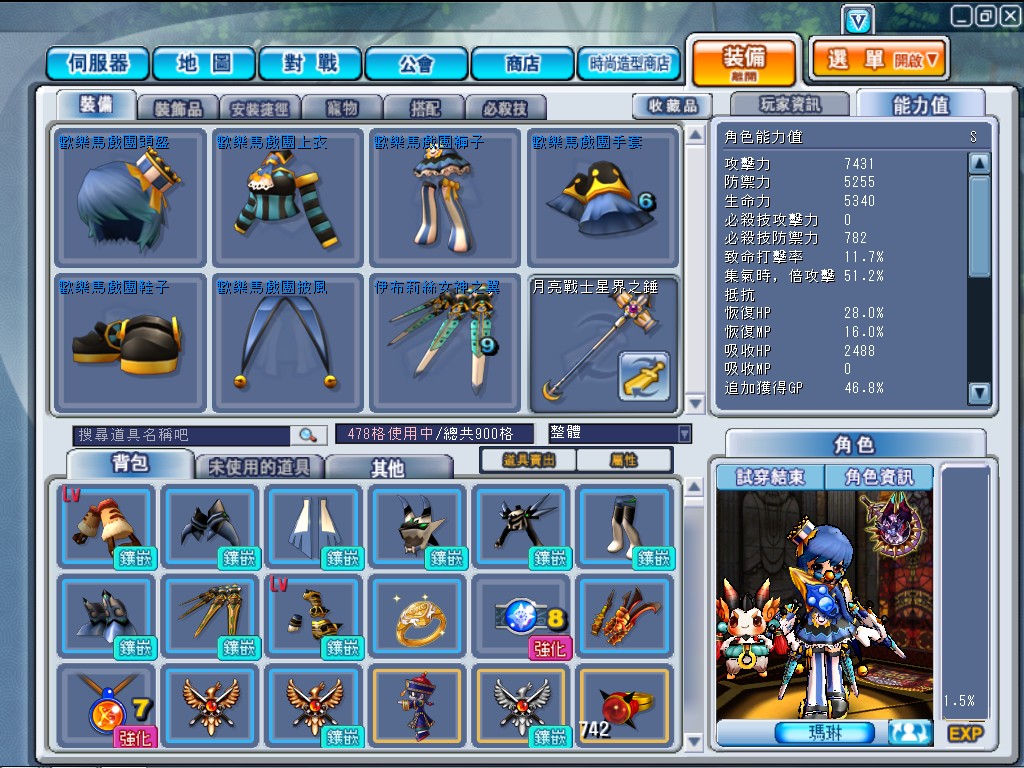Click the EXP progress bar showing 1.5%
This screenshot has width=1024, height=768.
pos(965,592)
